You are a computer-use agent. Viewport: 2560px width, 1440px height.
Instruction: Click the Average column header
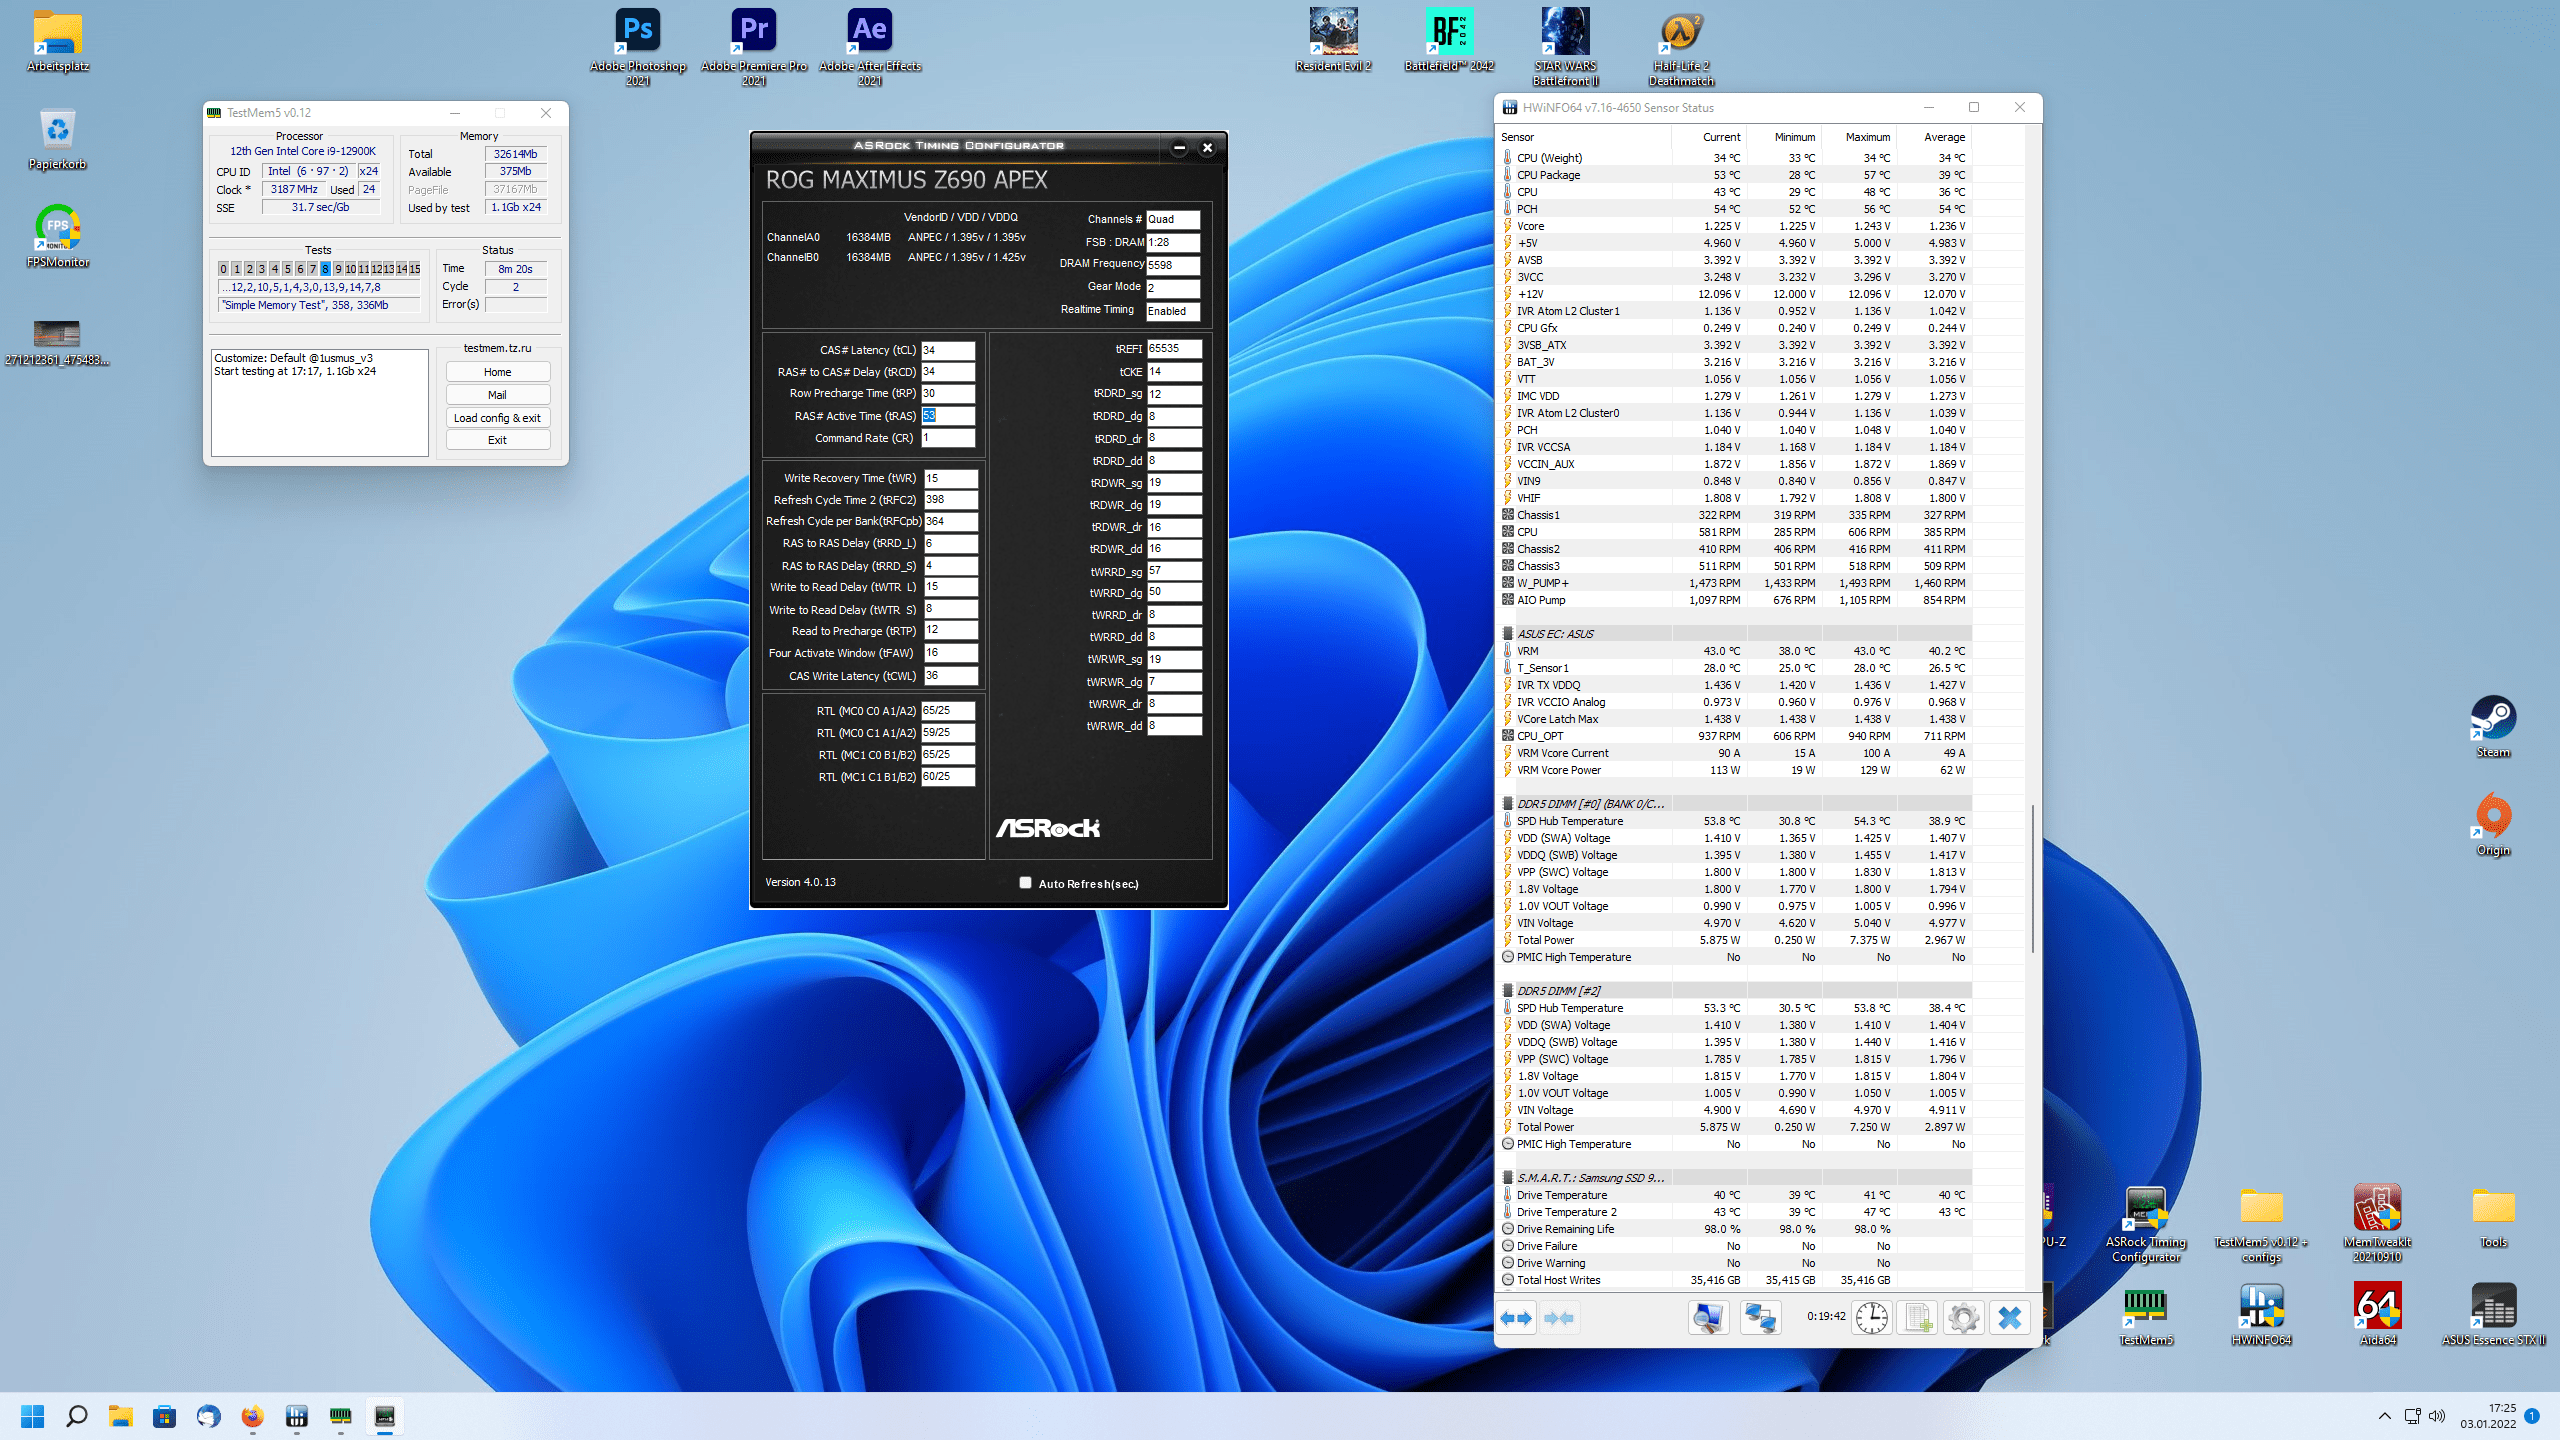pyautogui.click(x=1934, y=137)
